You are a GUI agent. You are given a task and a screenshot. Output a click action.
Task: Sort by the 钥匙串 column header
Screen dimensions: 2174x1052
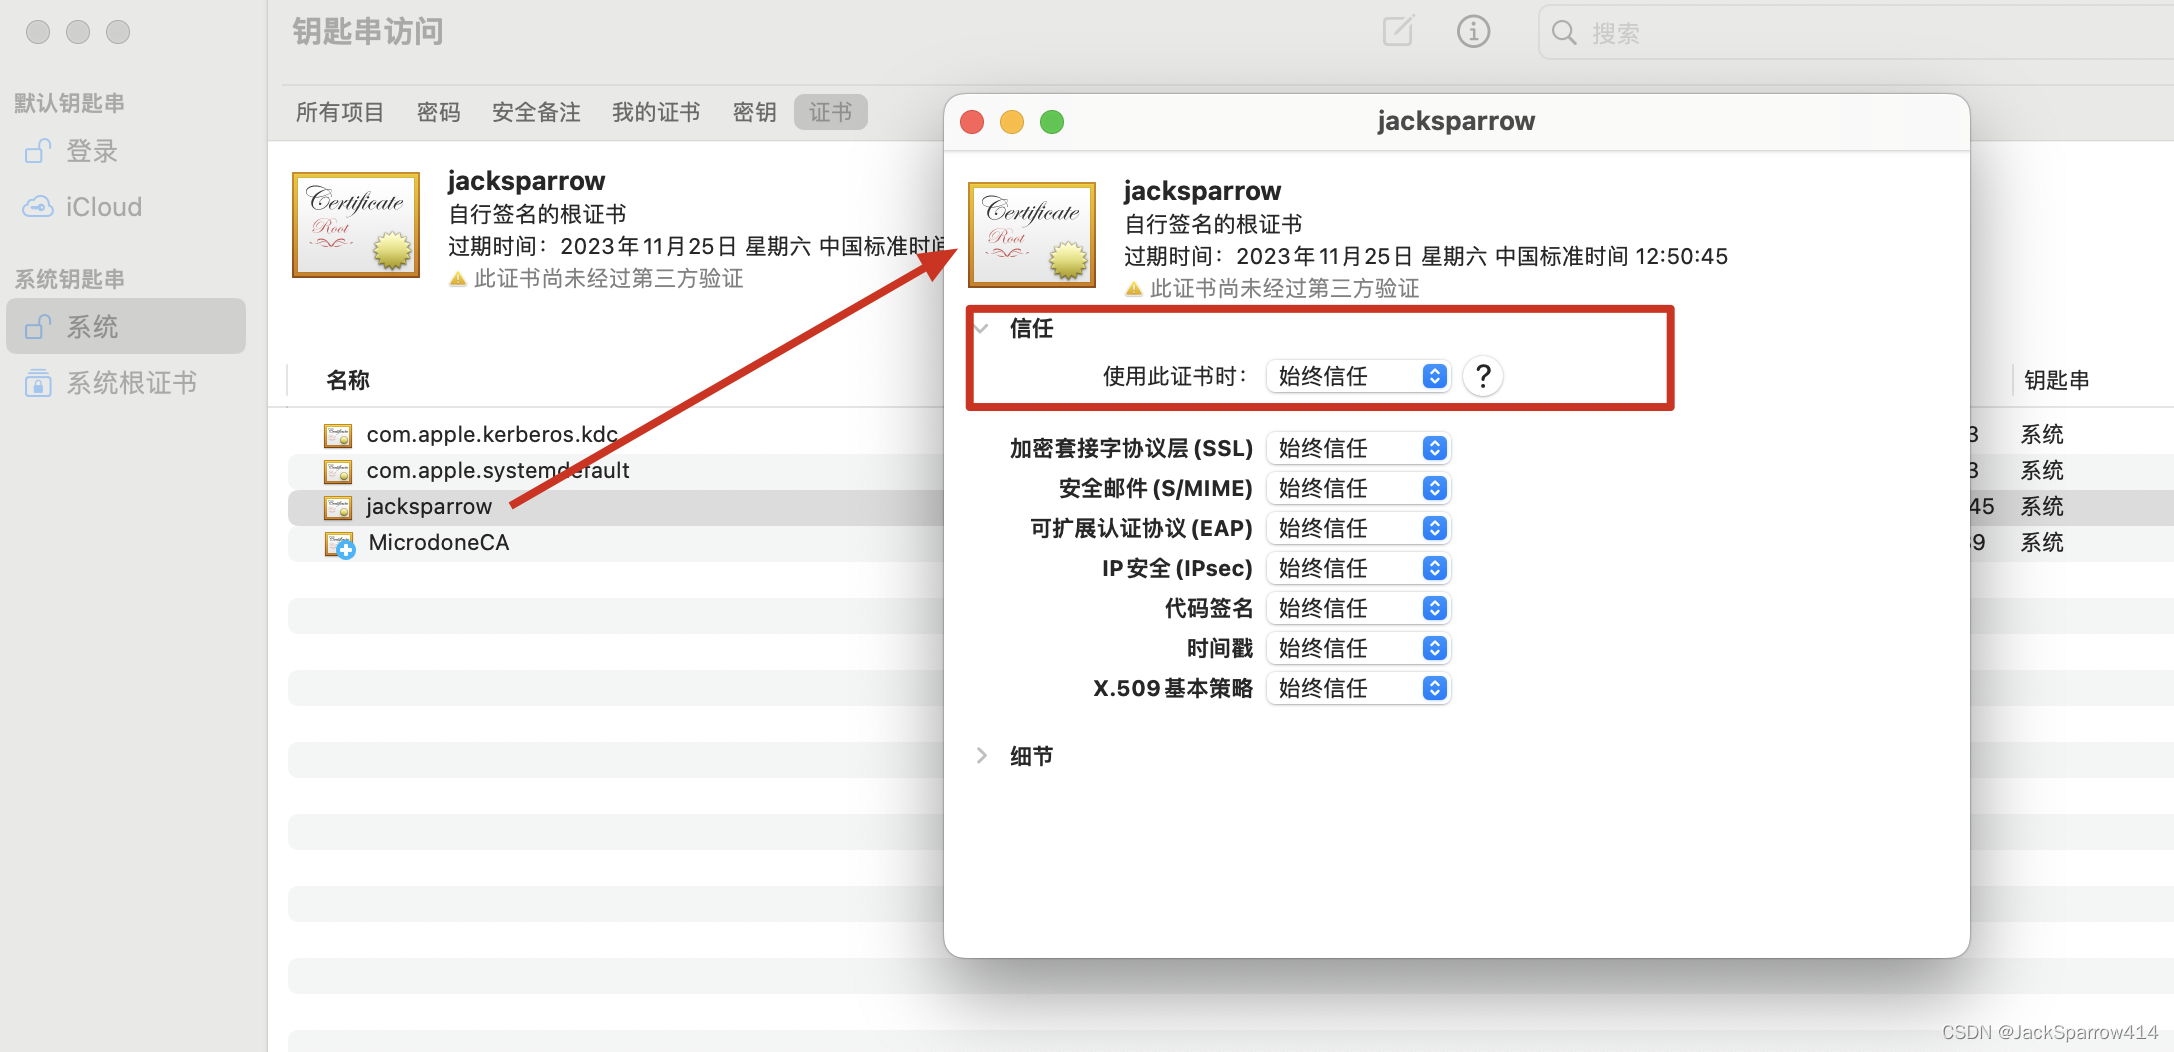click(x=2056, y=380)
